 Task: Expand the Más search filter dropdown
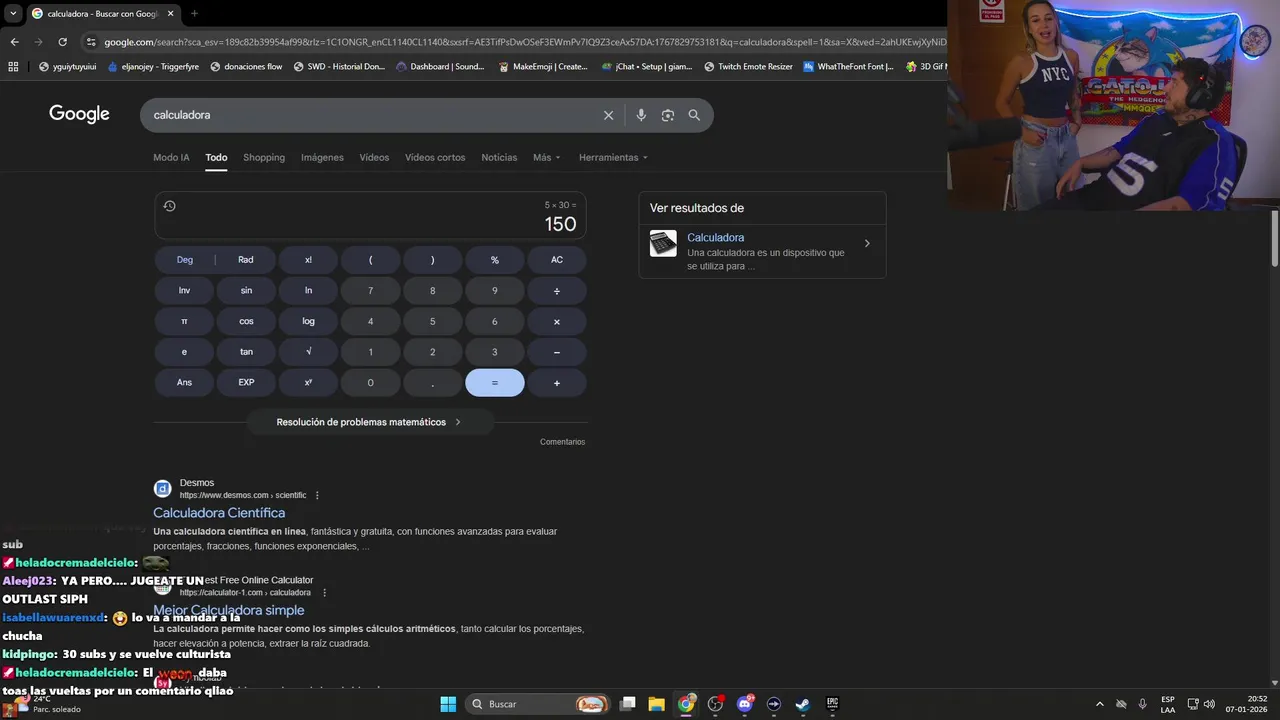pos(547,157)
